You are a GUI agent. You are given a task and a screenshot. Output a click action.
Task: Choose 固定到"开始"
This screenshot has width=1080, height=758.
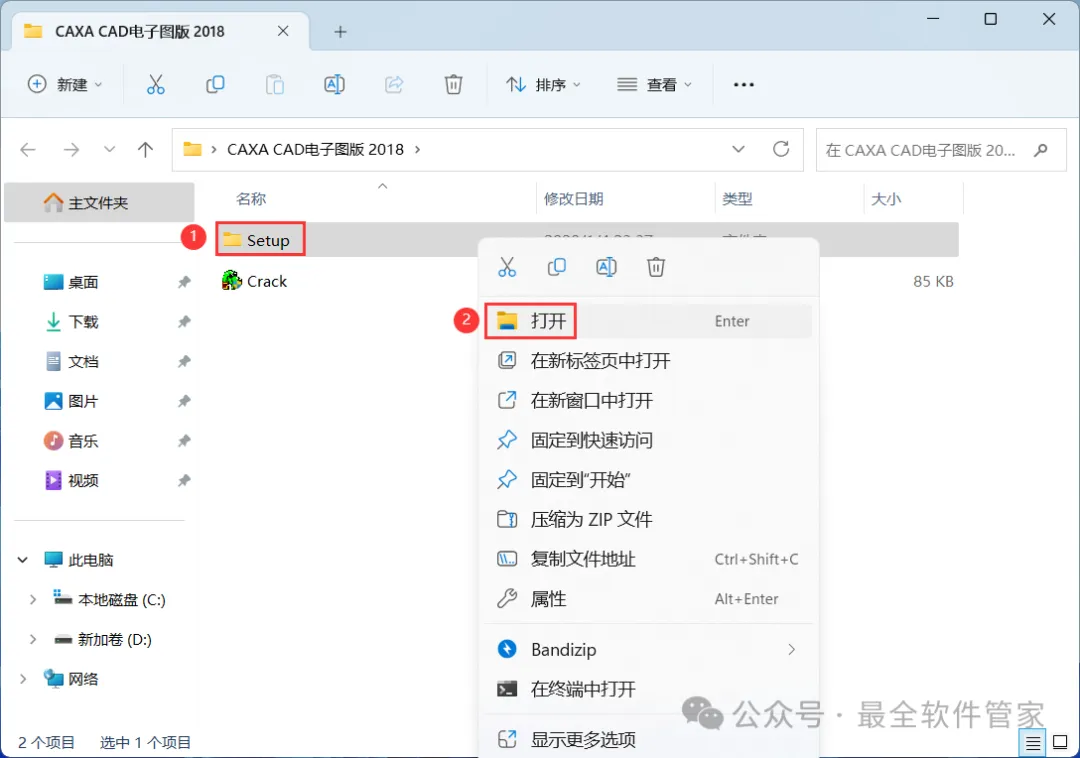click(x=648, y=480)
